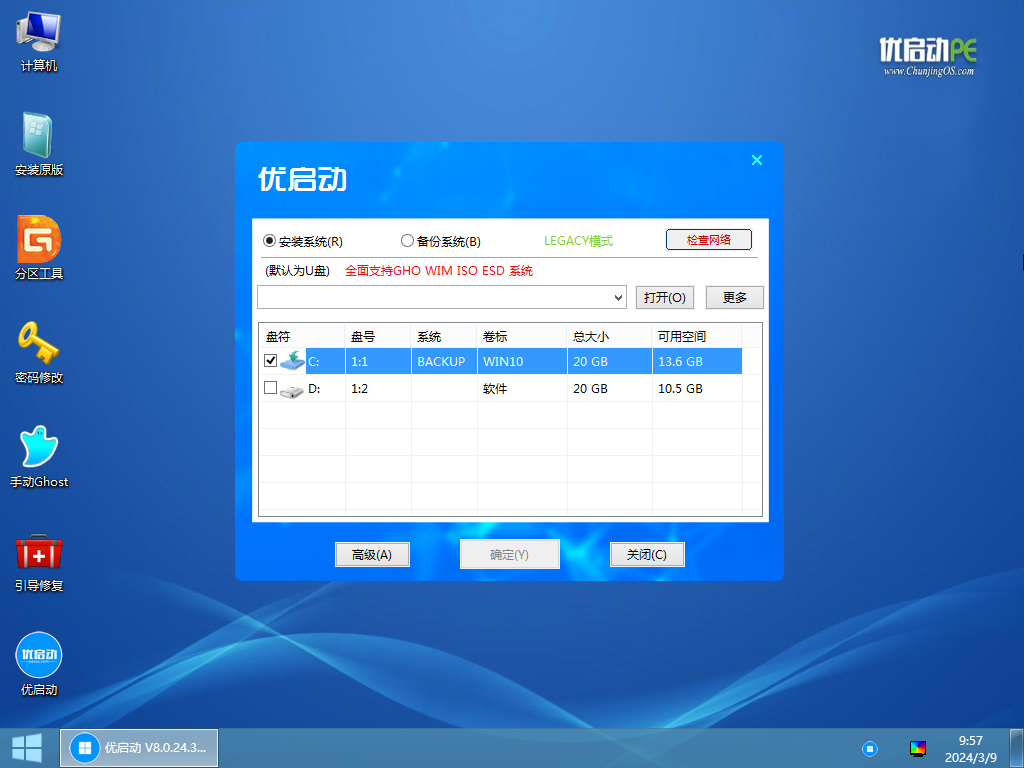The height and width of the screenshot is (768, 1024).
Task: Click the WIN10 volume label cell
Action: click(x=522, y=361)
